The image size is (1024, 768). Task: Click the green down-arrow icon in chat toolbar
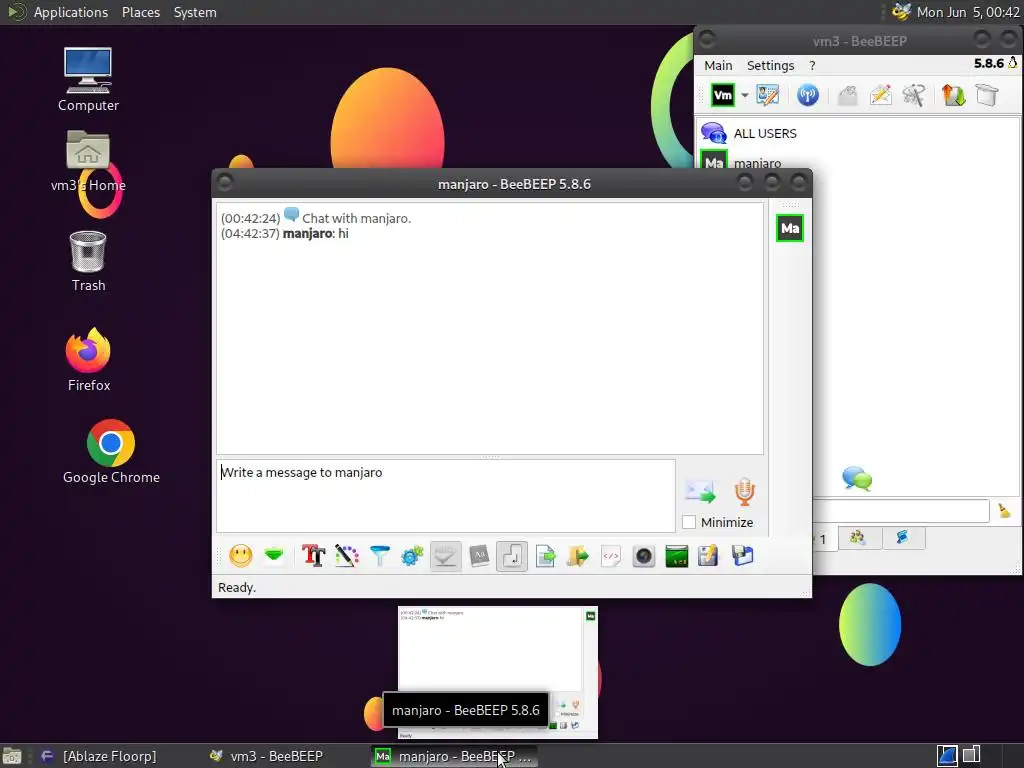[x=274, y=556]
